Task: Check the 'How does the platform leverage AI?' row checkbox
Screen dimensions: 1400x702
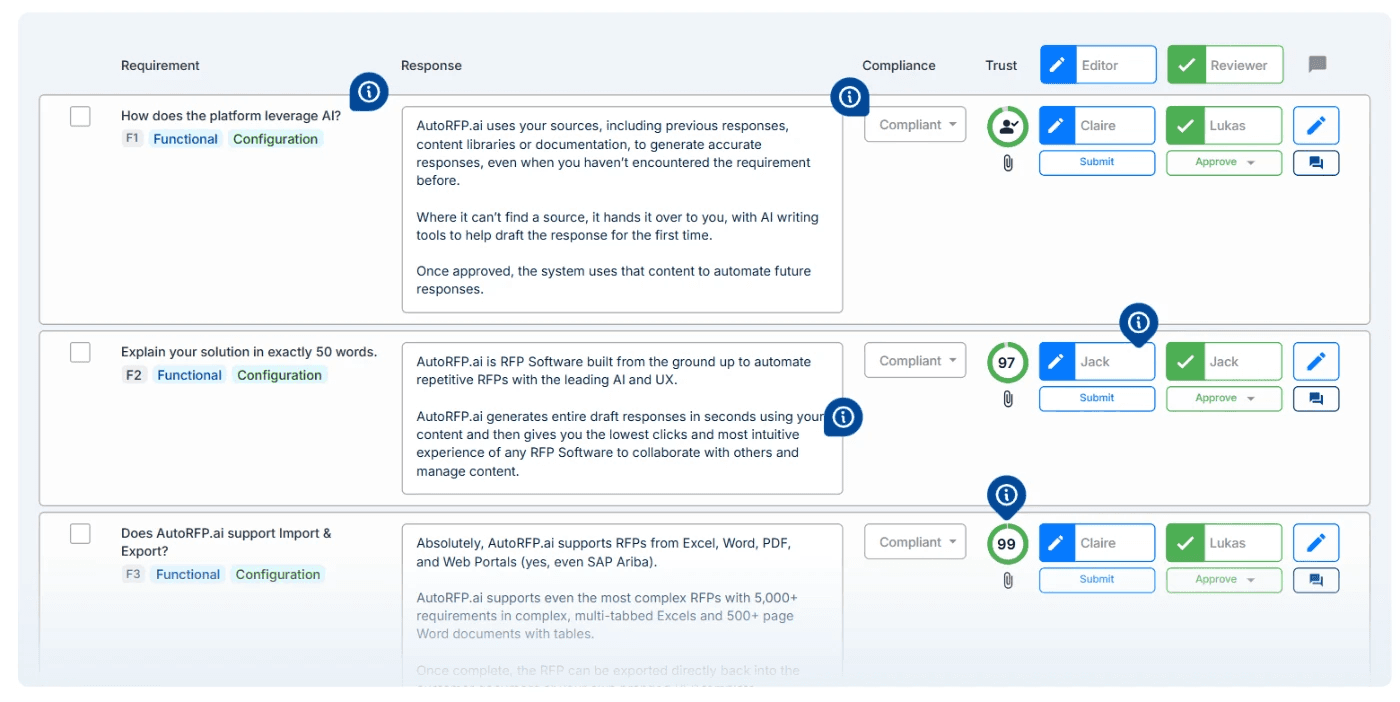Action: tap(80, 116)
